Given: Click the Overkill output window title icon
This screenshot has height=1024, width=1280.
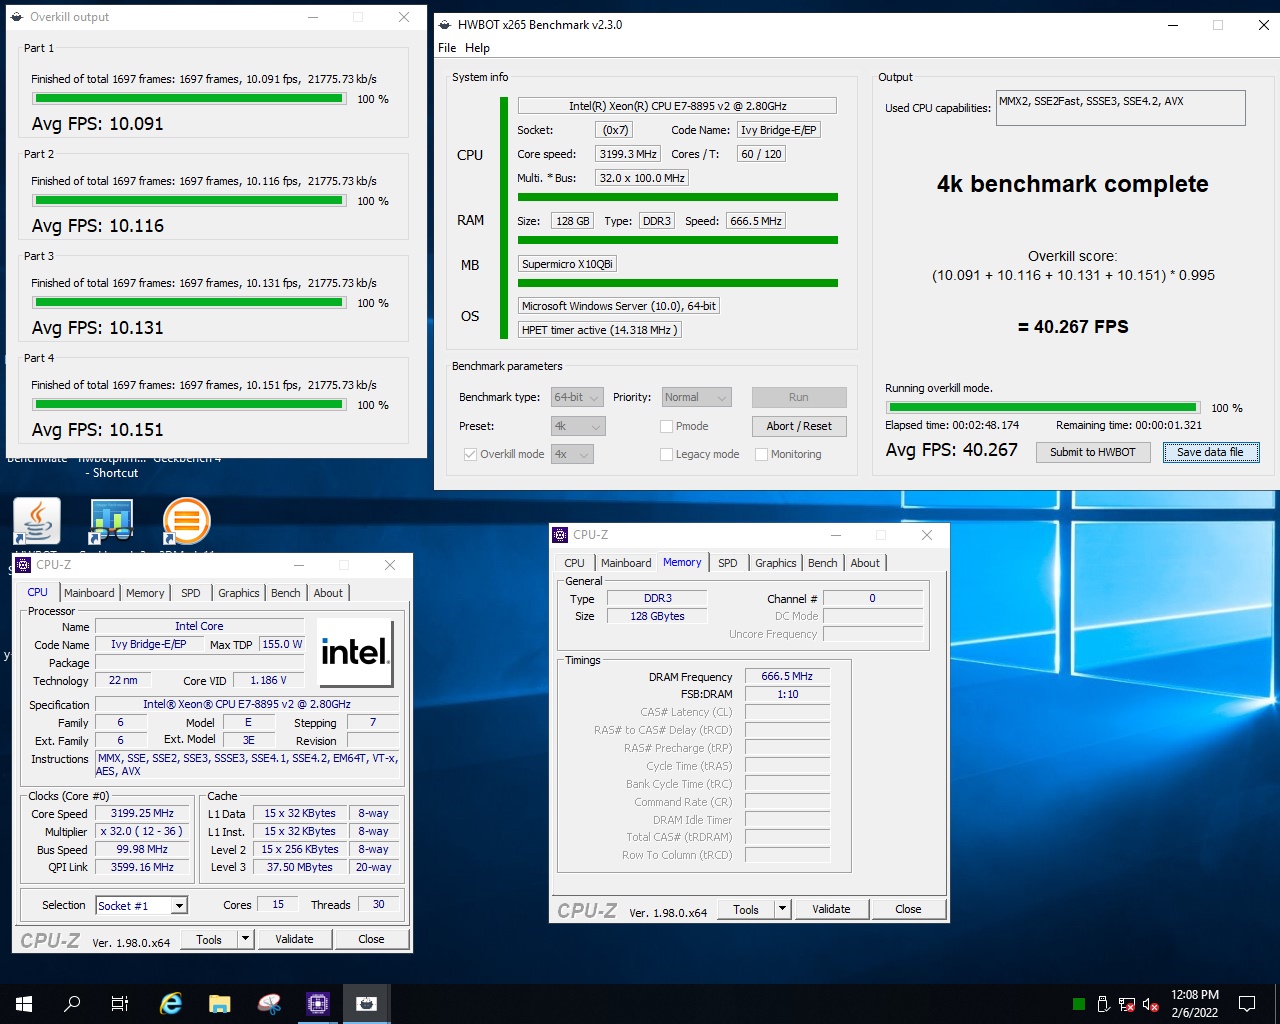Looking at the screenshot, I should tap(16, 17).
